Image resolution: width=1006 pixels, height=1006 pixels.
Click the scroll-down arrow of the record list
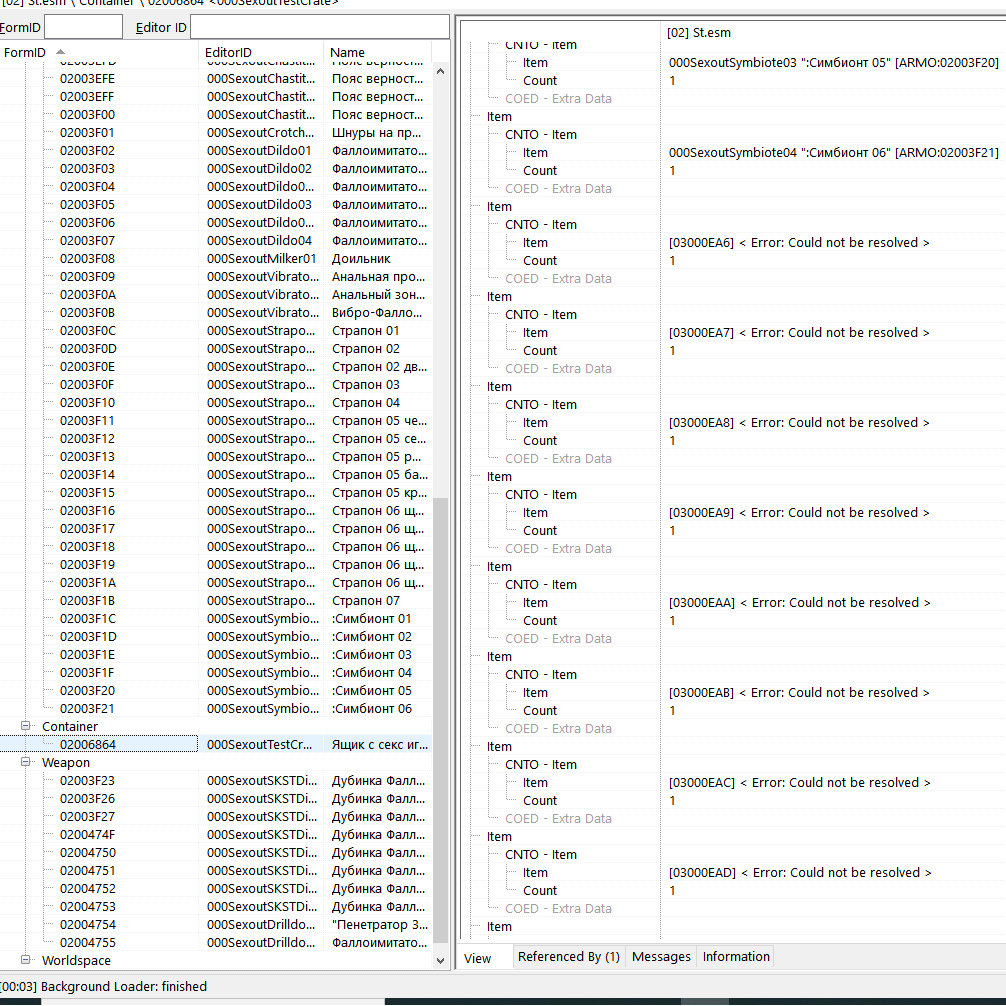tap(440, 959)
